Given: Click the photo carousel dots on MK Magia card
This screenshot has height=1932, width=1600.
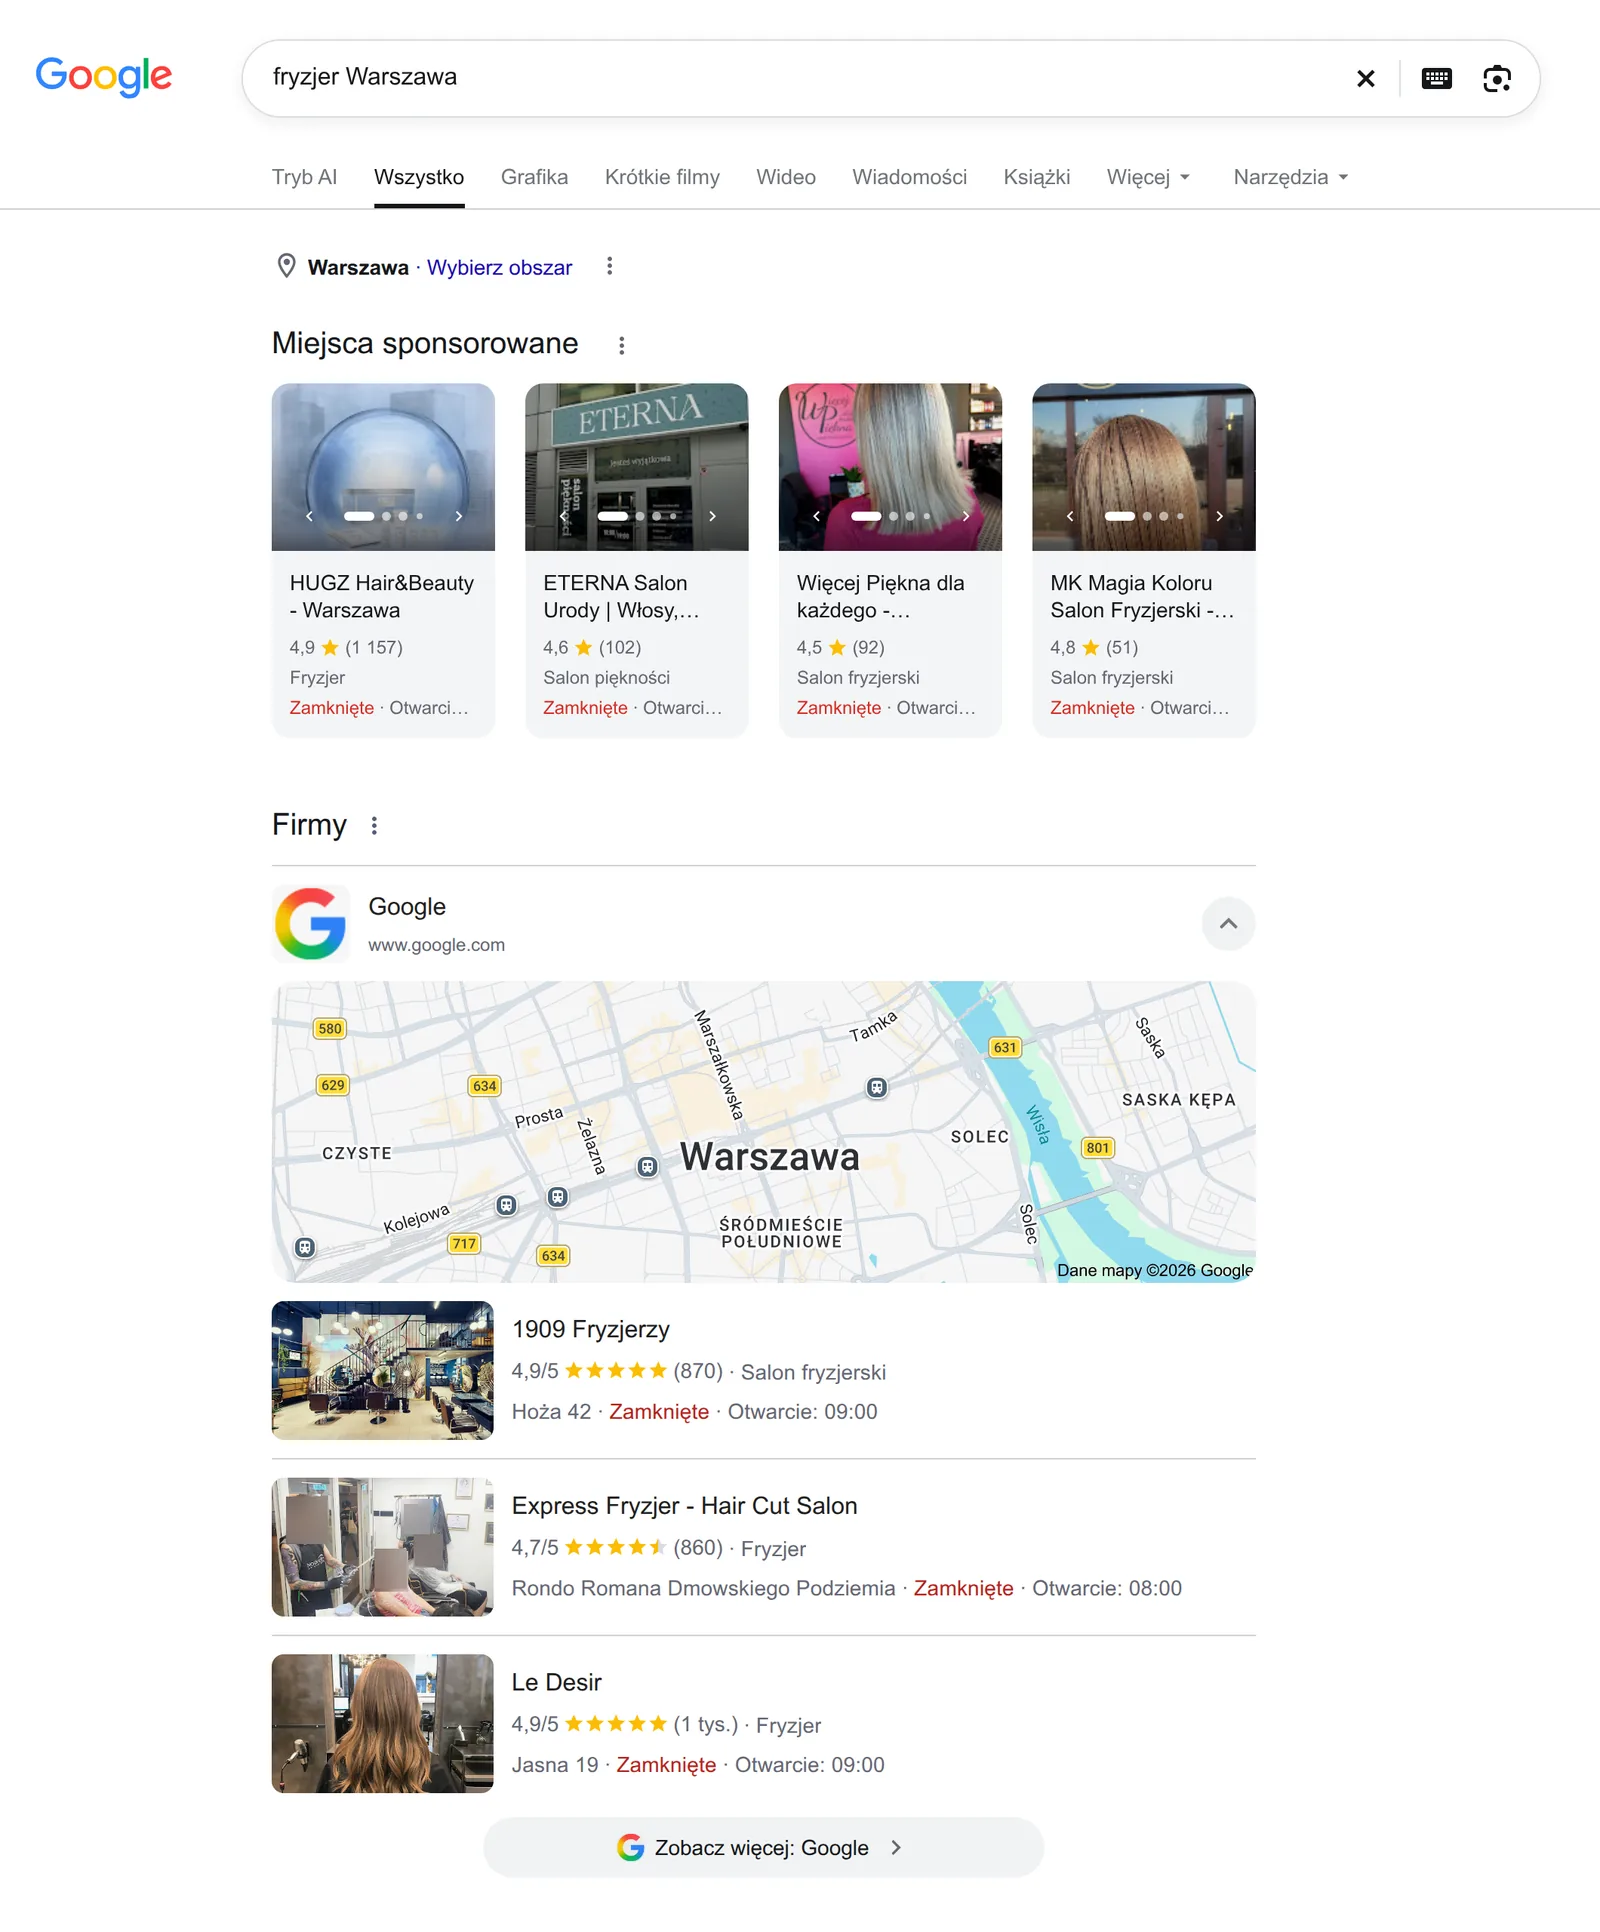Looking at the screenshot, I should [1144, 516].
